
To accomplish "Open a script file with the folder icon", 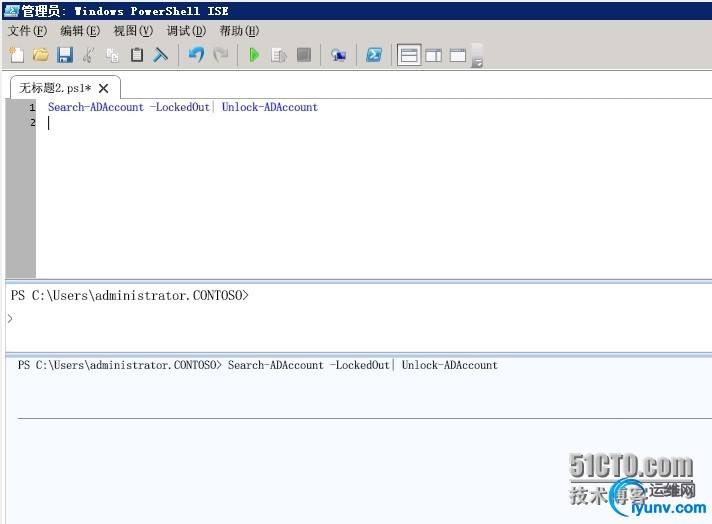I will tap(41, 55).
